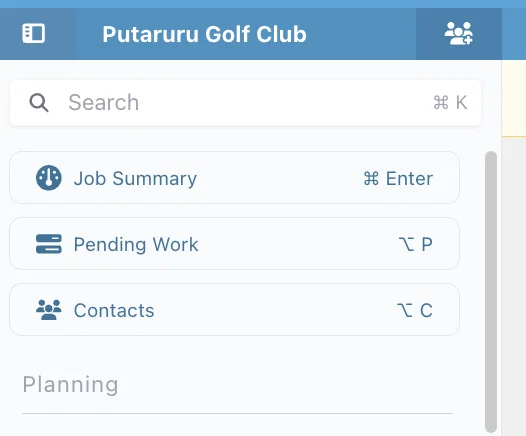This screenshot has height=436, width=526.
Task: Open the Pending Work menu item
Action: pos(234,243)
